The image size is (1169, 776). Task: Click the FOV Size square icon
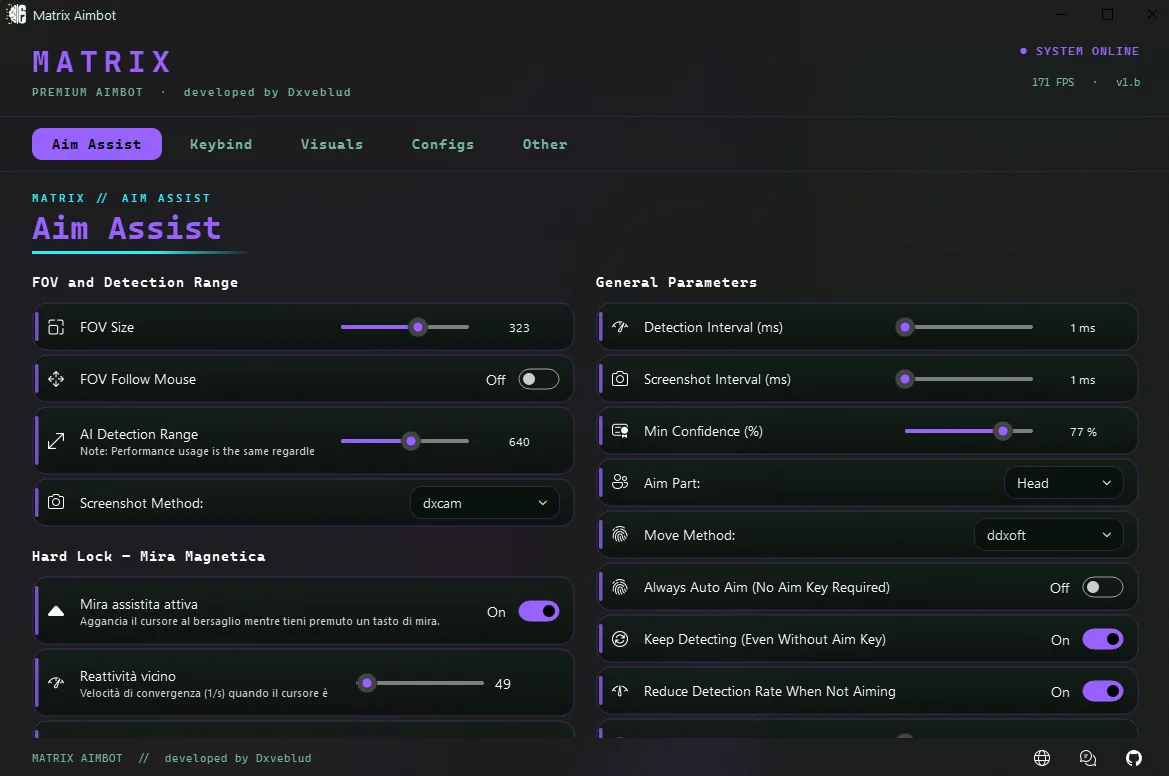(56, 327)
